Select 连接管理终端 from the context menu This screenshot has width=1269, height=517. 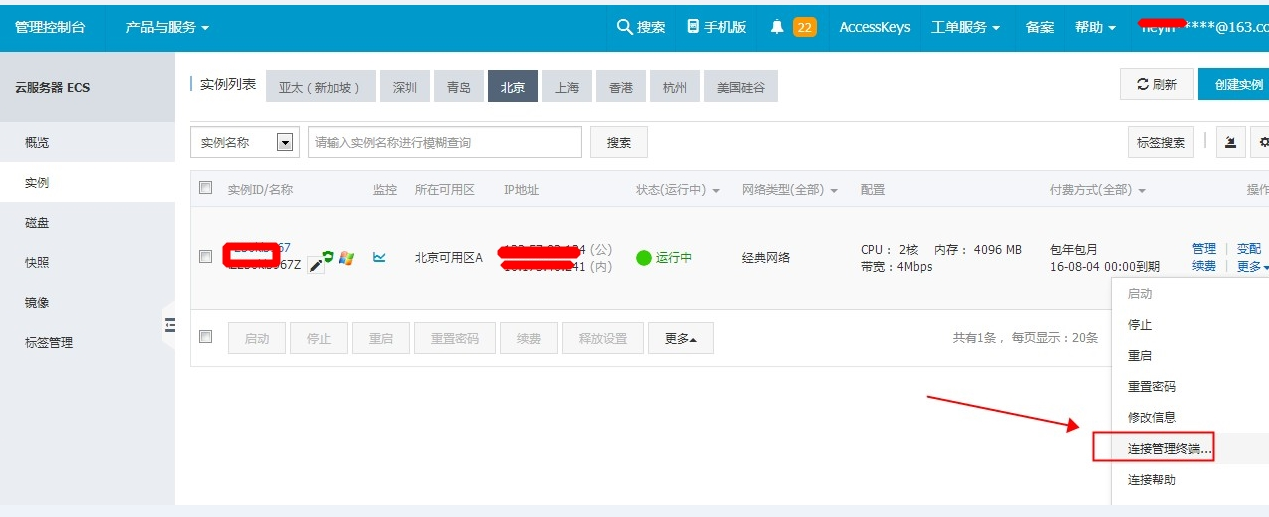pyautogui.click(x=1169, y=449)
